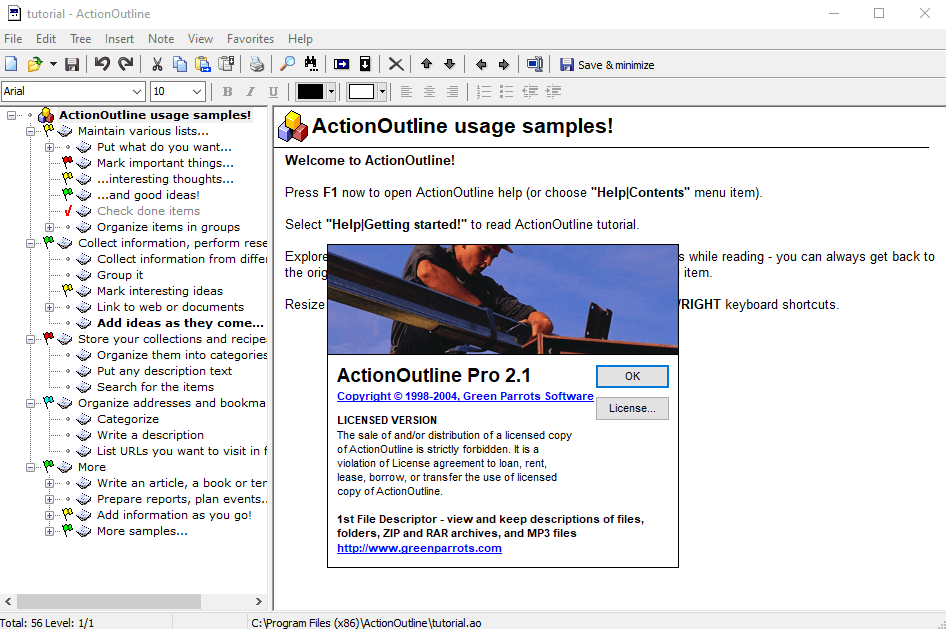Image resolution: width=946 pixels, height=629 pixels.
Task: Click the insert child item icon with down arrow
Action: 365,64
